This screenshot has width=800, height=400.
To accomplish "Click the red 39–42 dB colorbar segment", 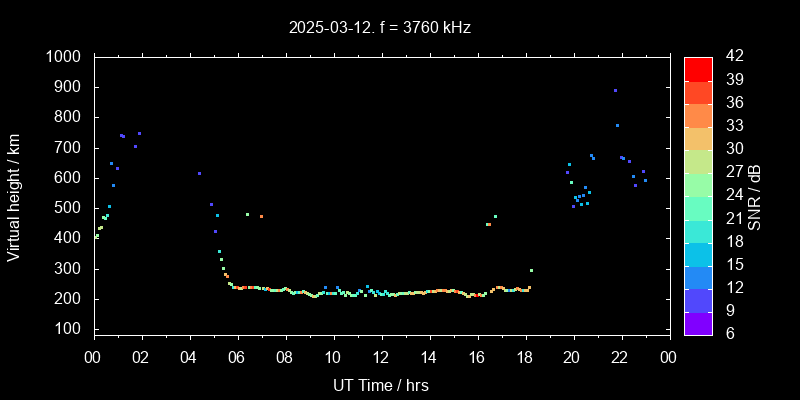I will coord(698,68).
